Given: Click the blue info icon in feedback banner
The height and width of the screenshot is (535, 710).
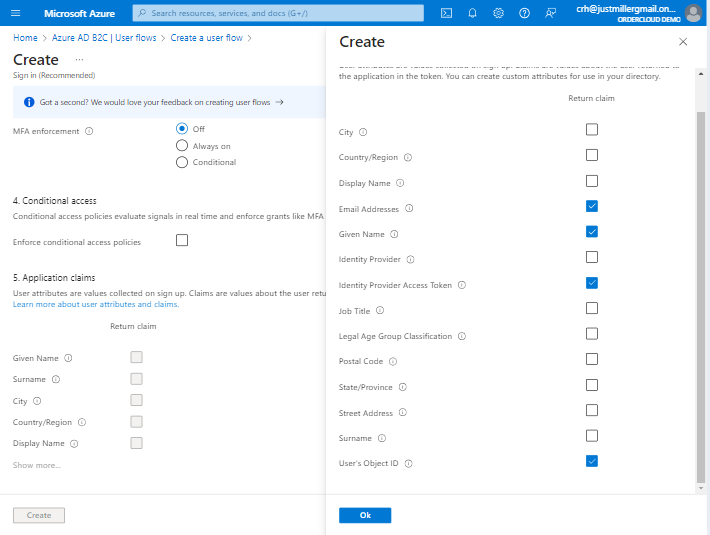Looking at the screenshot, I should click(x=29, y=102).
